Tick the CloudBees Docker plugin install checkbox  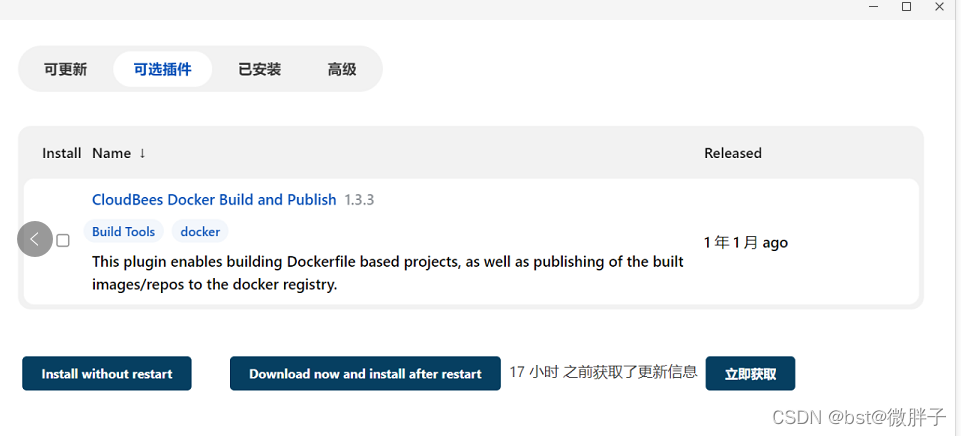(x=63, y=241)
